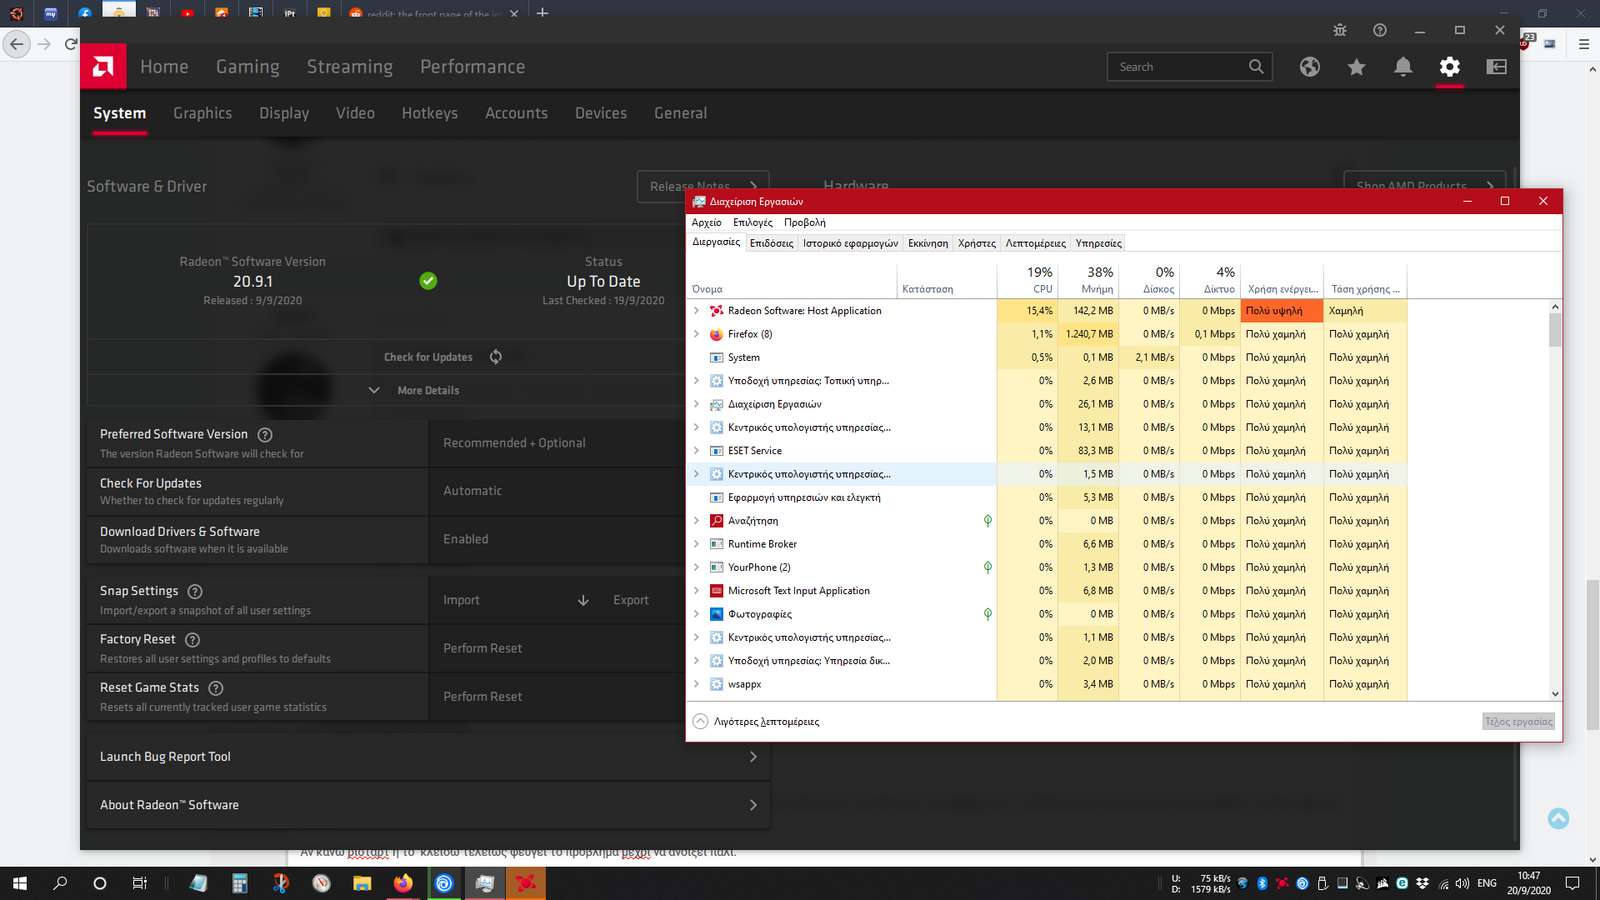
Task: Click the green Up To Date checkmark icon
Action: point(428,281)
